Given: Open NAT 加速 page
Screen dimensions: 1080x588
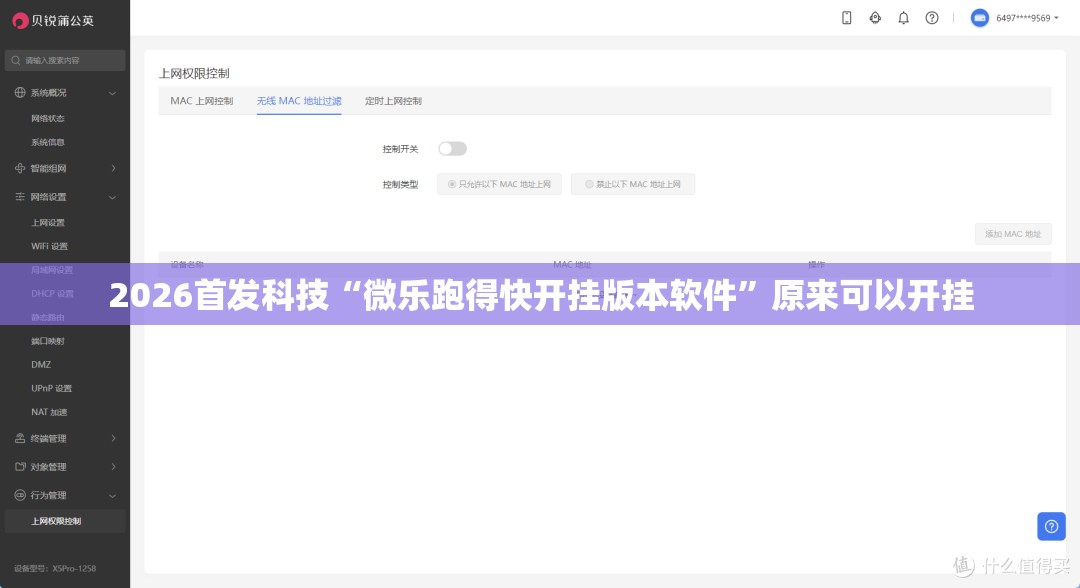Looking at the screenshot, I should [49, 412].
